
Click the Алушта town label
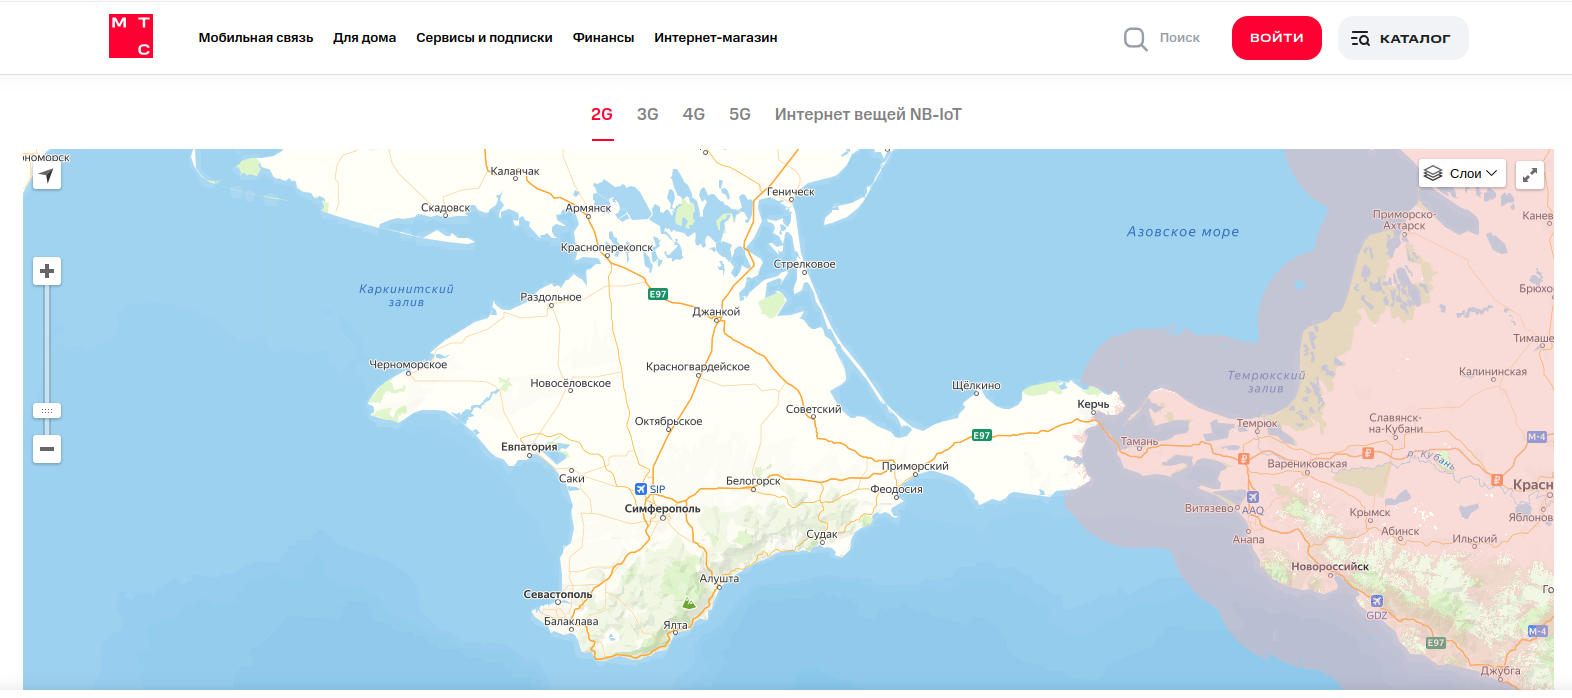coord(720,578)
